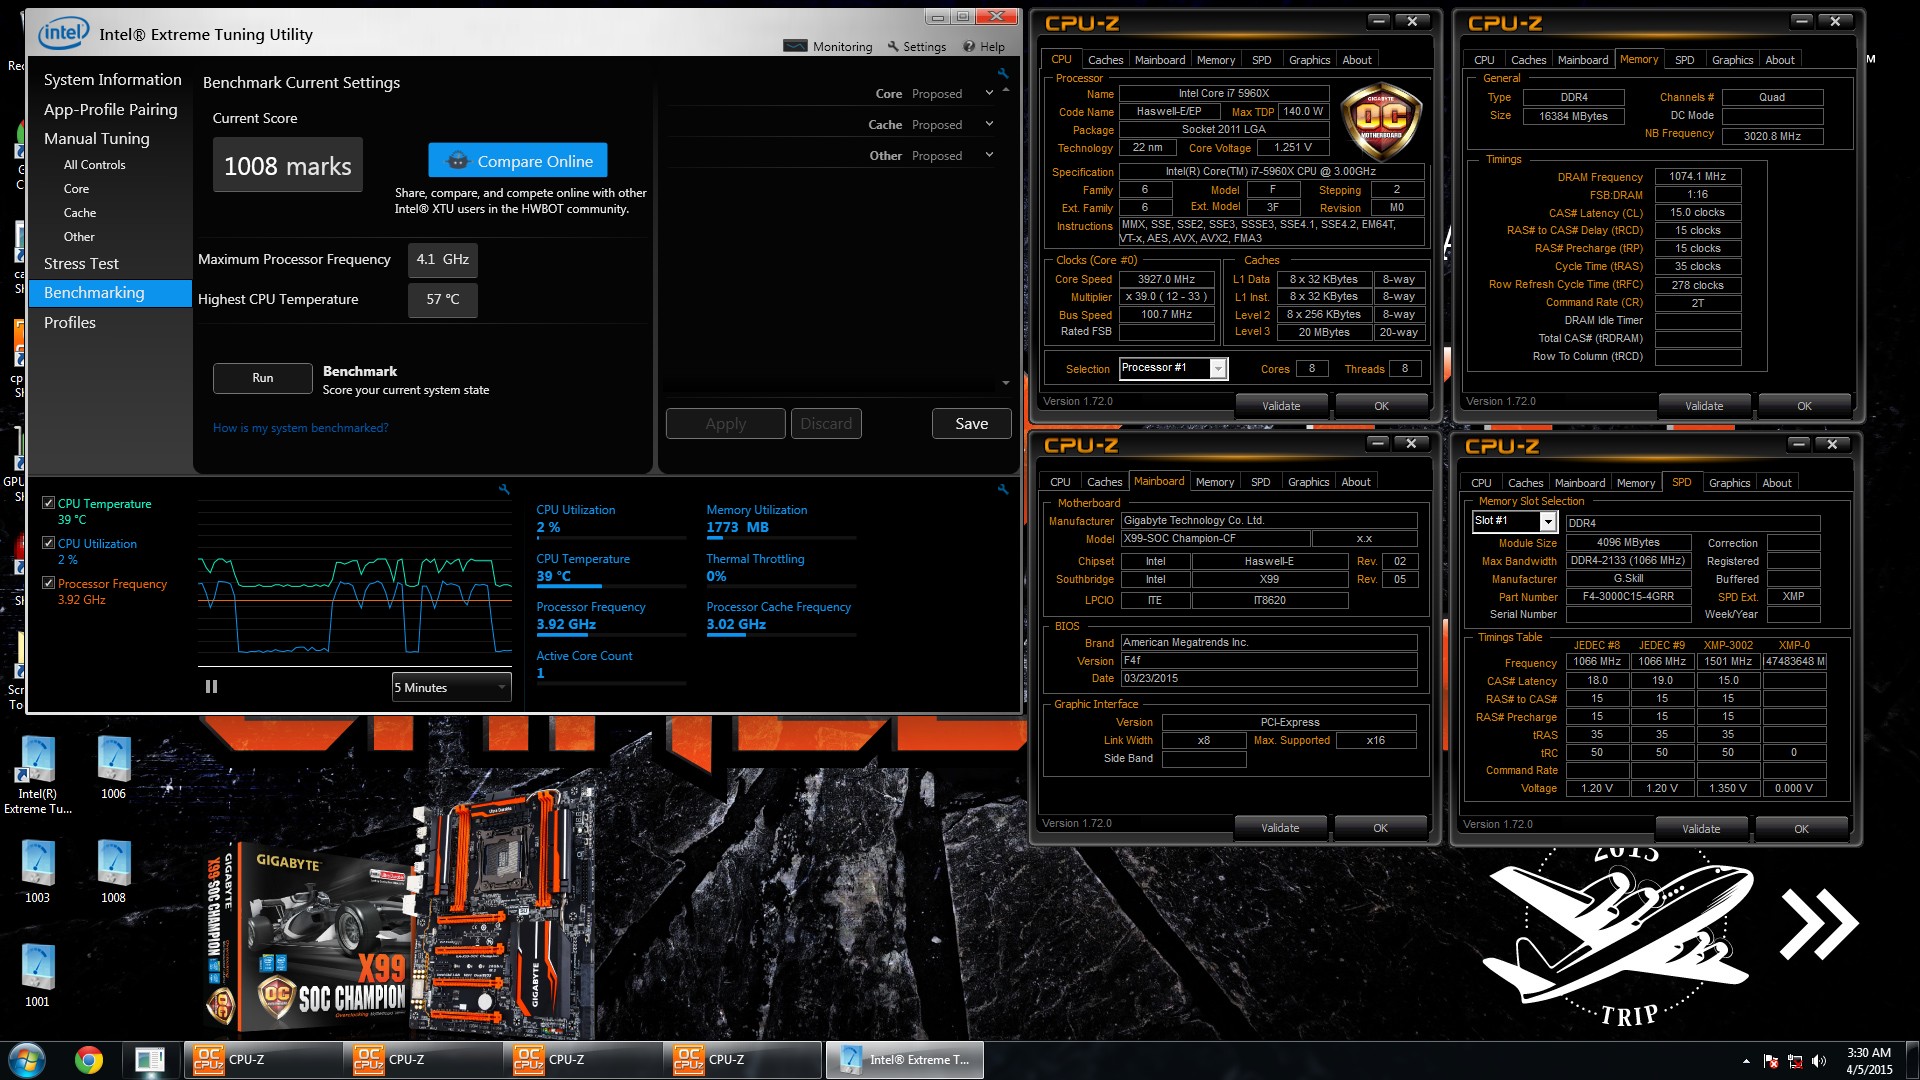
Task: Click mainboard Model X99-SOC Champion-CF field
Action: pos(1213,538)
